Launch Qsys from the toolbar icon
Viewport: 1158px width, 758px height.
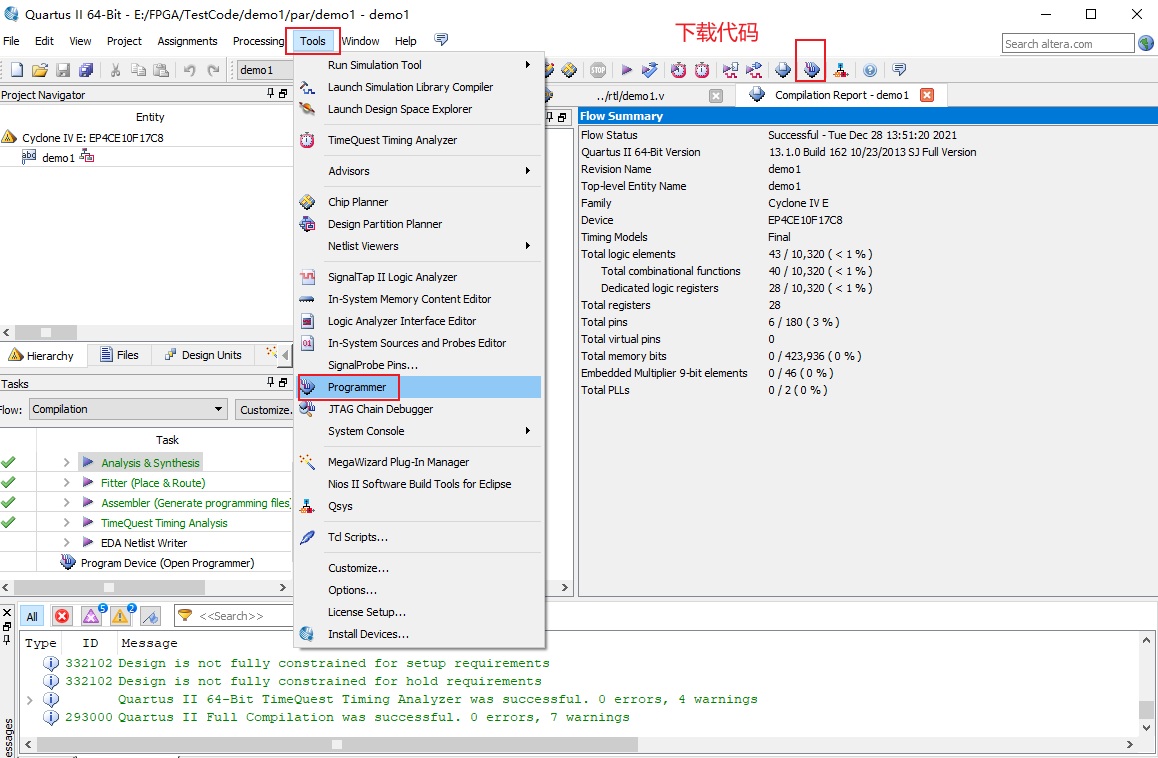coord(840,70)
